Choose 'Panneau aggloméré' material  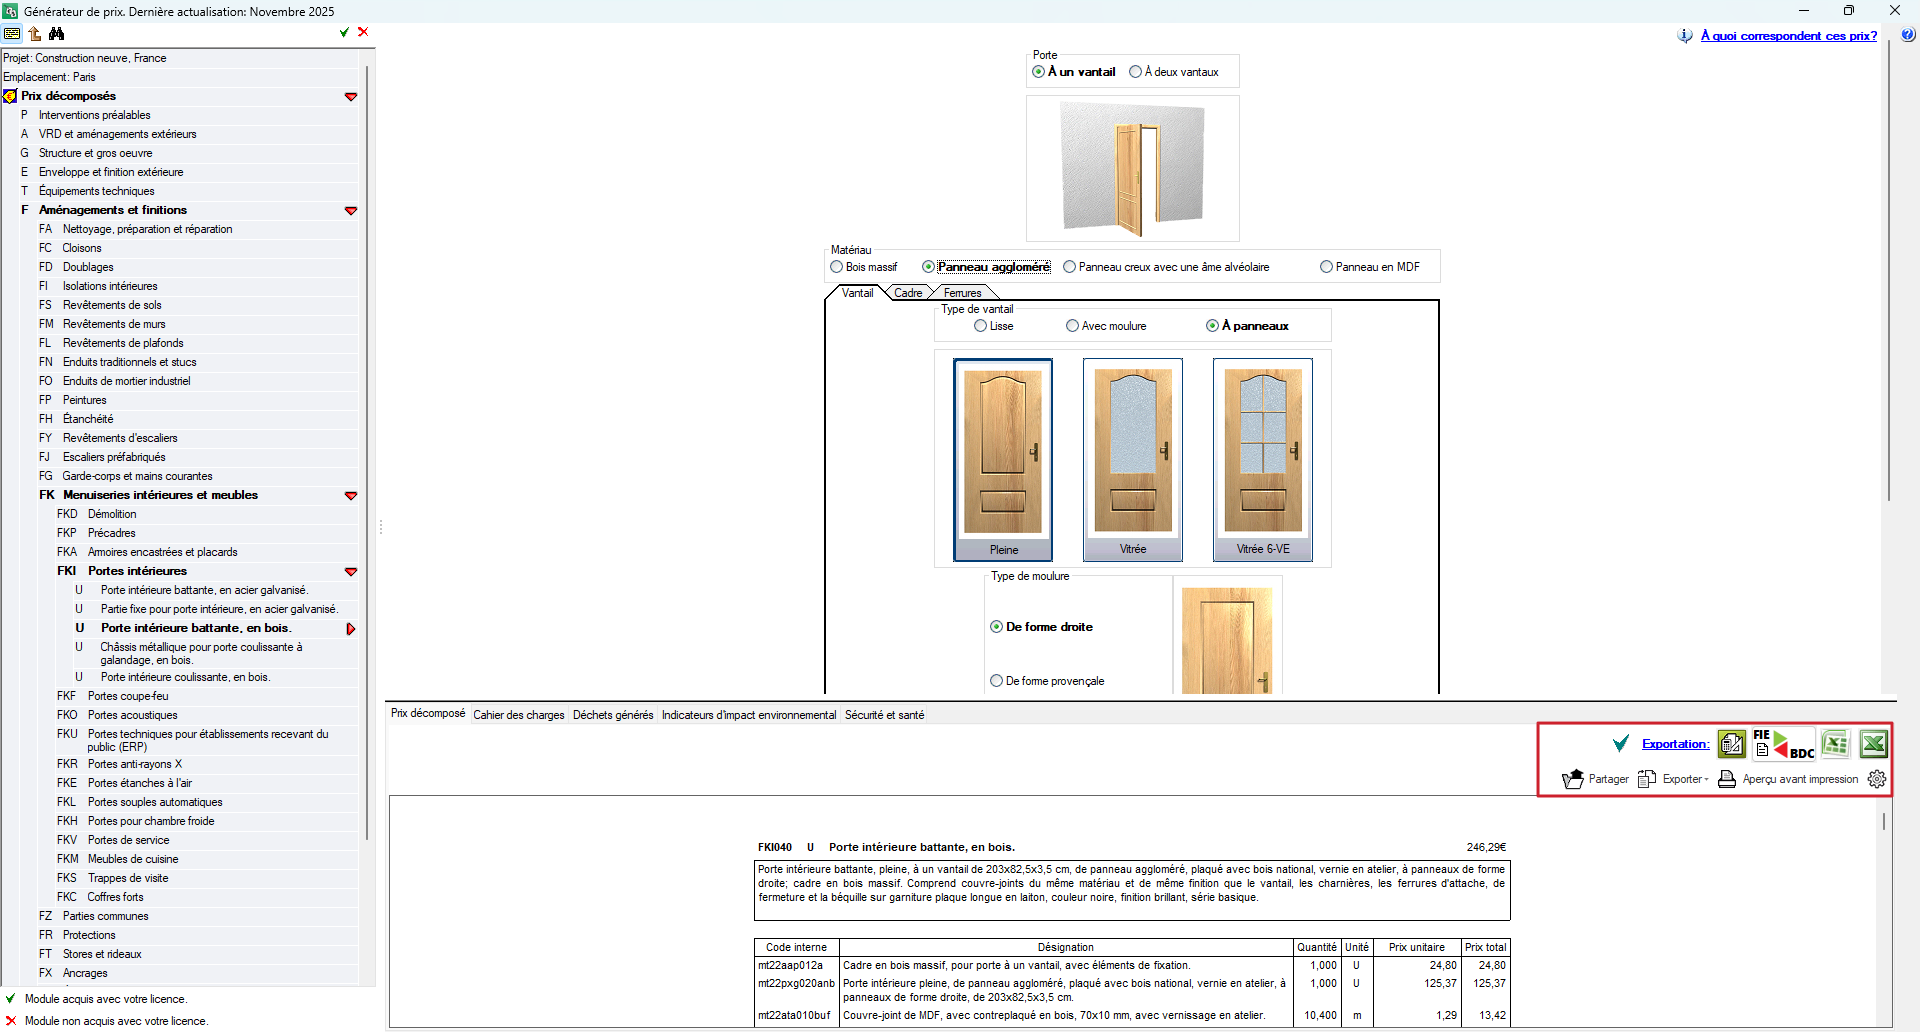tap(986, 267)
